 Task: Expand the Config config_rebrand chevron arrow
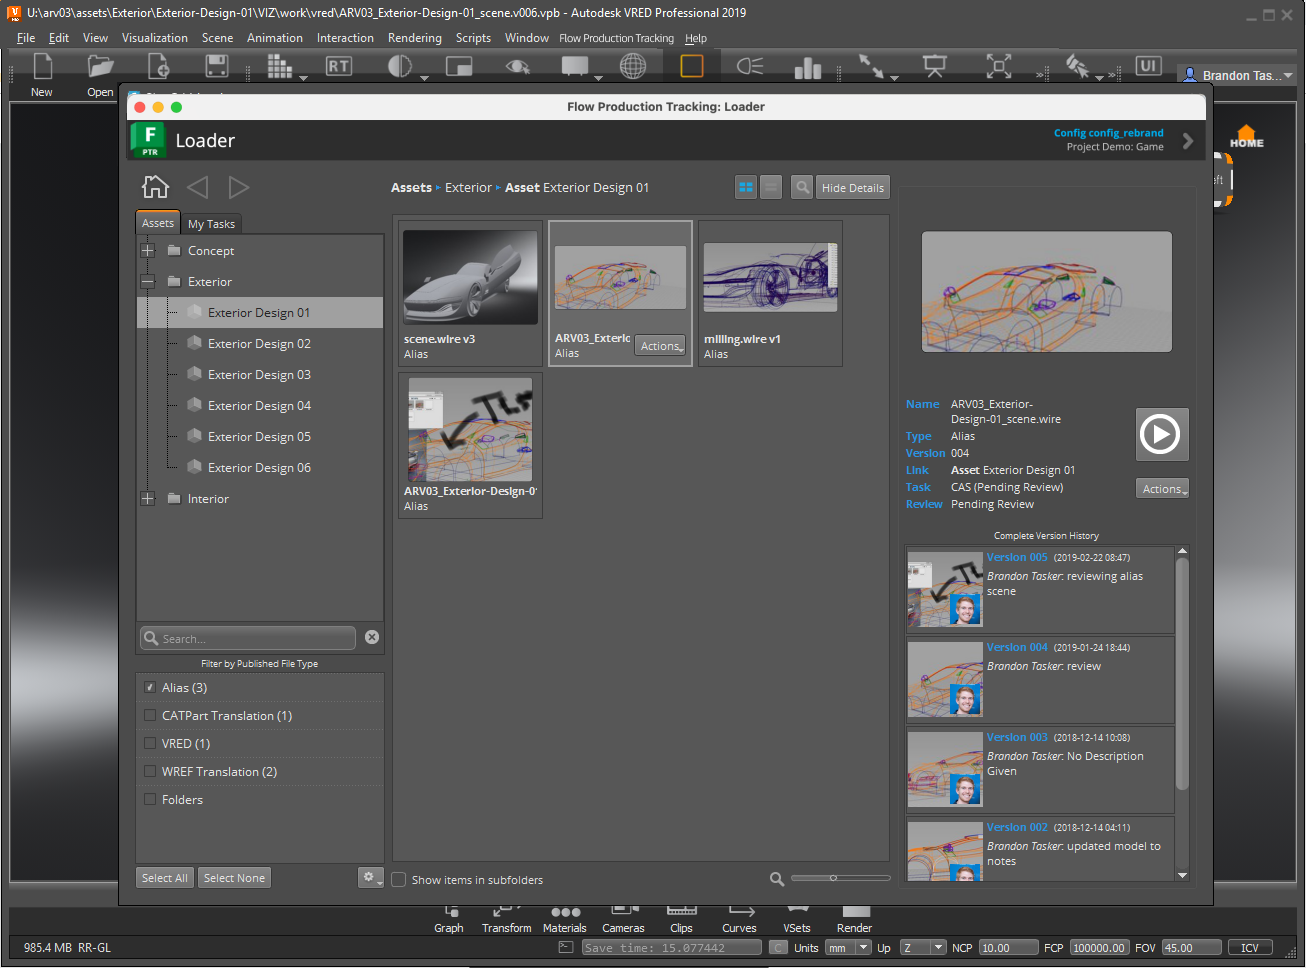pos(1188,141)
